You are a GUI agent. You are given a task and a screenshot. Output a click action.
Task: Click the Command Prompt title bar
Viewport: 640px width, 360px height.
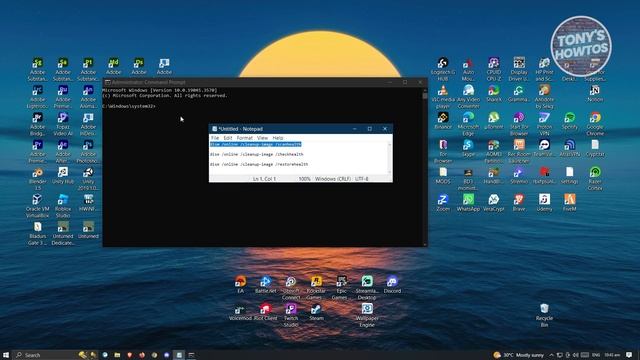click(245, 82)
